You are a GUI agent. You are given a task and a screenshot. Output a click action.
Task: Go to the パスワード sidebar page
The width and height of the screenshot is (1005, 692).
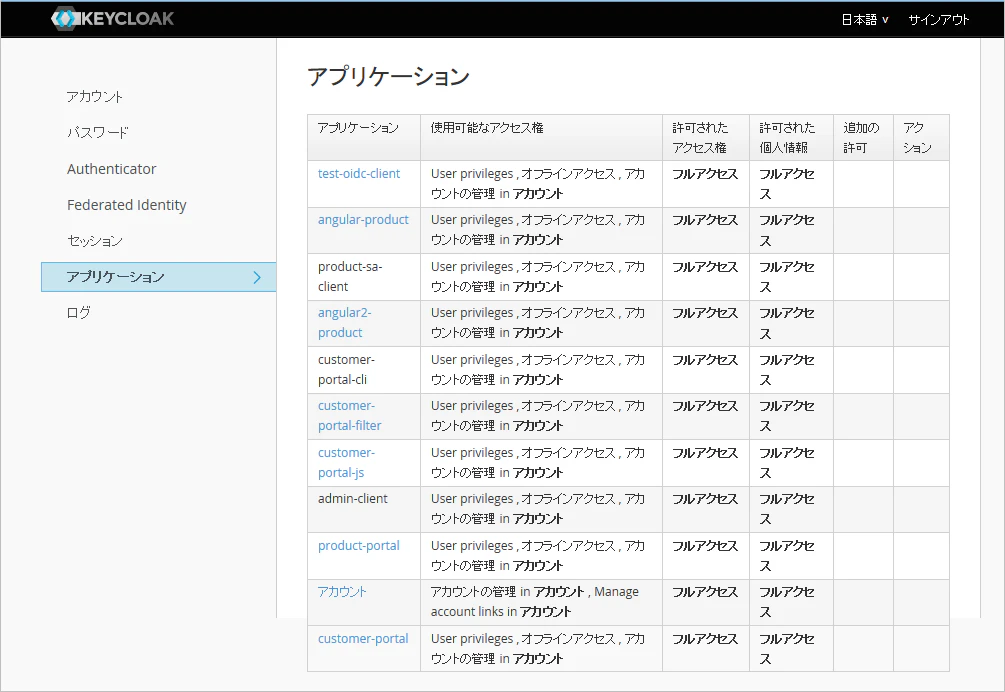coord(97,133)
